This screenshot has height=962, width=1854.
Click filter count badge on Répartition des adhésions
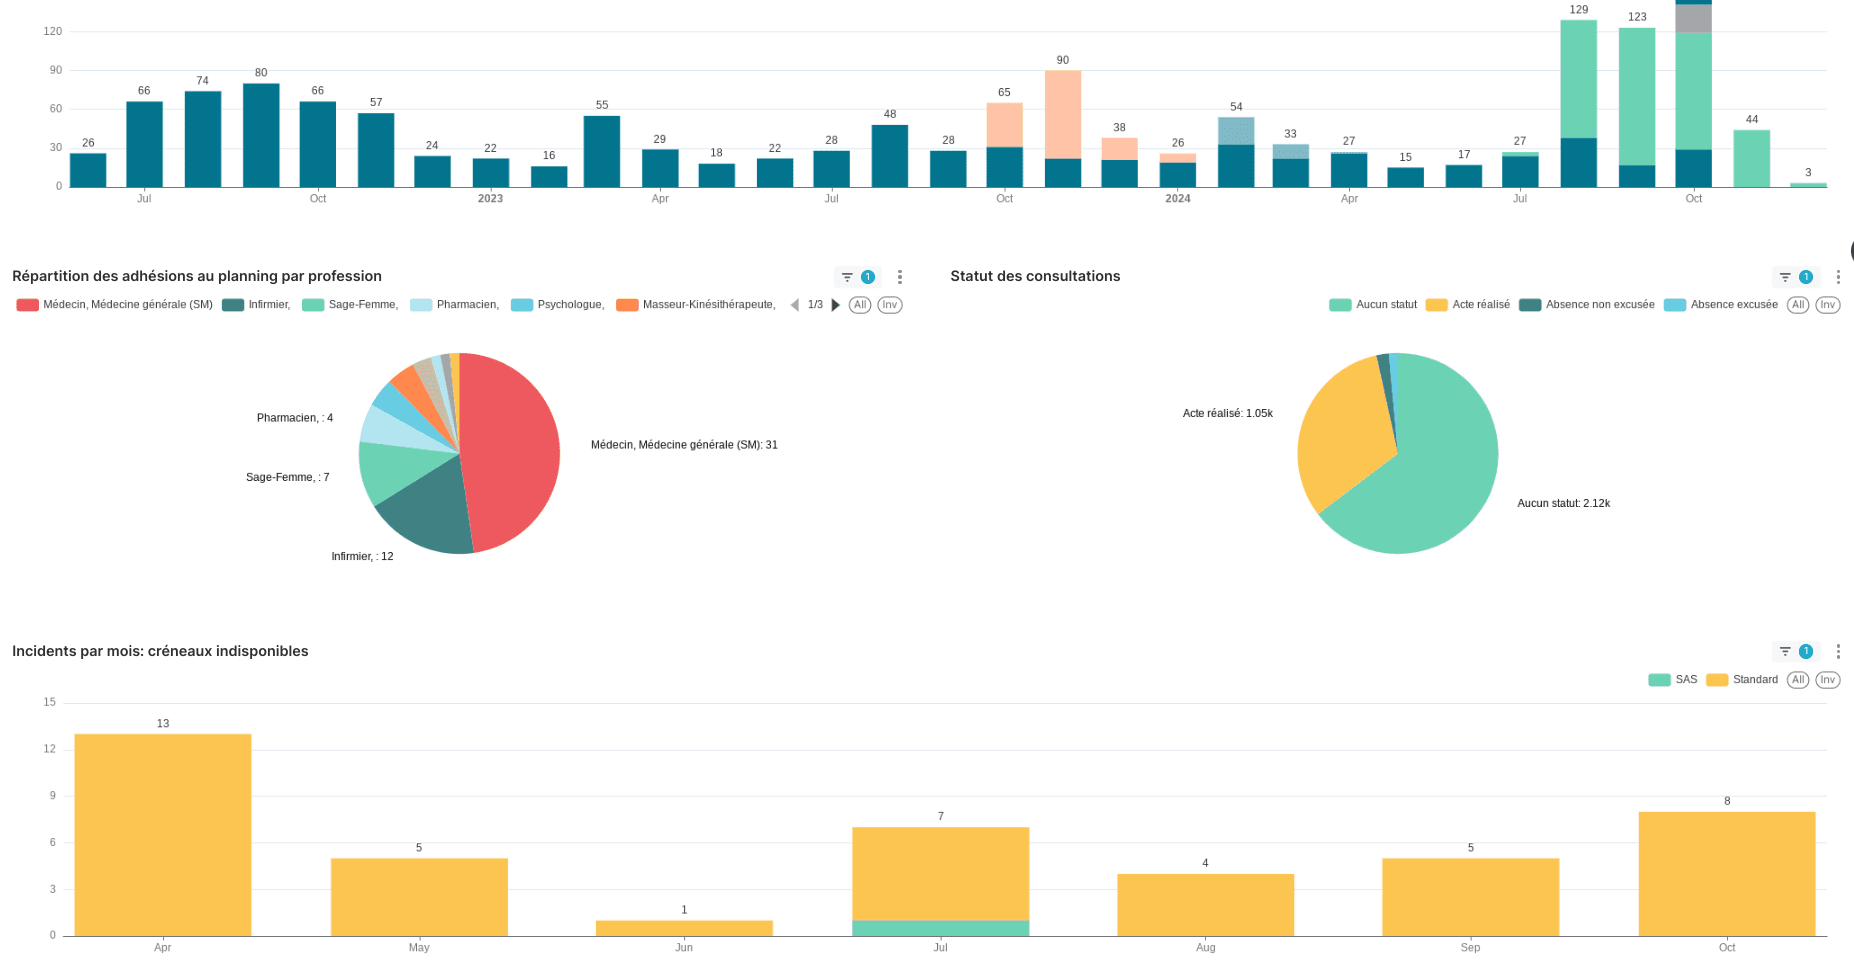[868, 277]
